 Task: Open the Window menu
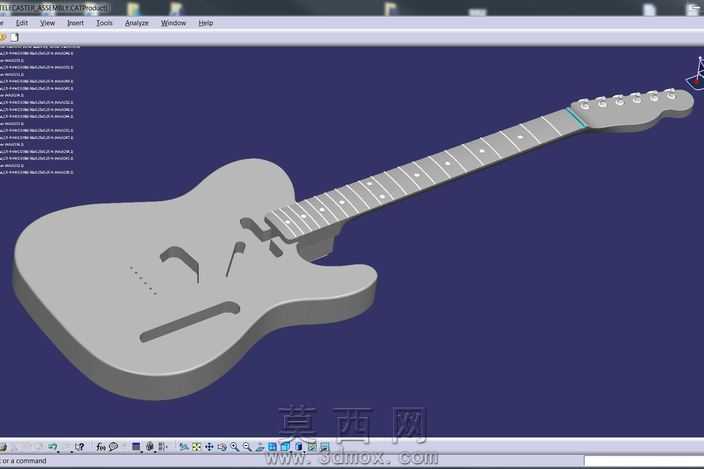[173, 23]
